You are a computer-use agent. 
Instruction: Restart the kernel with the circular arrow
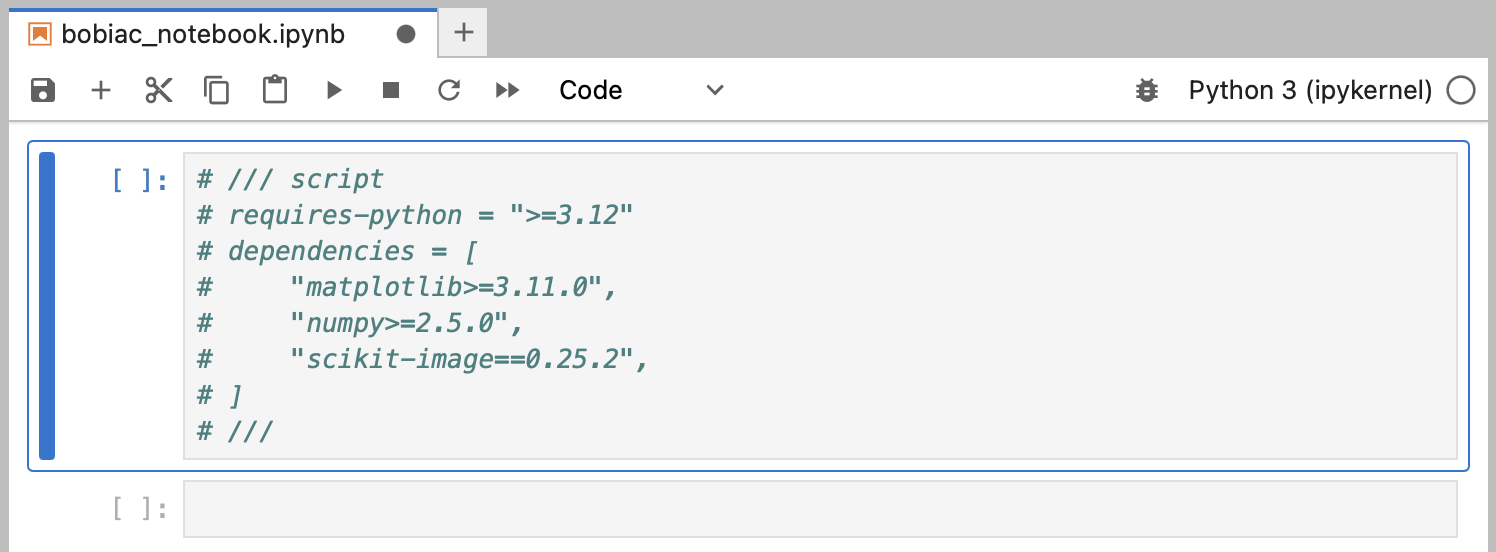(449, 90)
